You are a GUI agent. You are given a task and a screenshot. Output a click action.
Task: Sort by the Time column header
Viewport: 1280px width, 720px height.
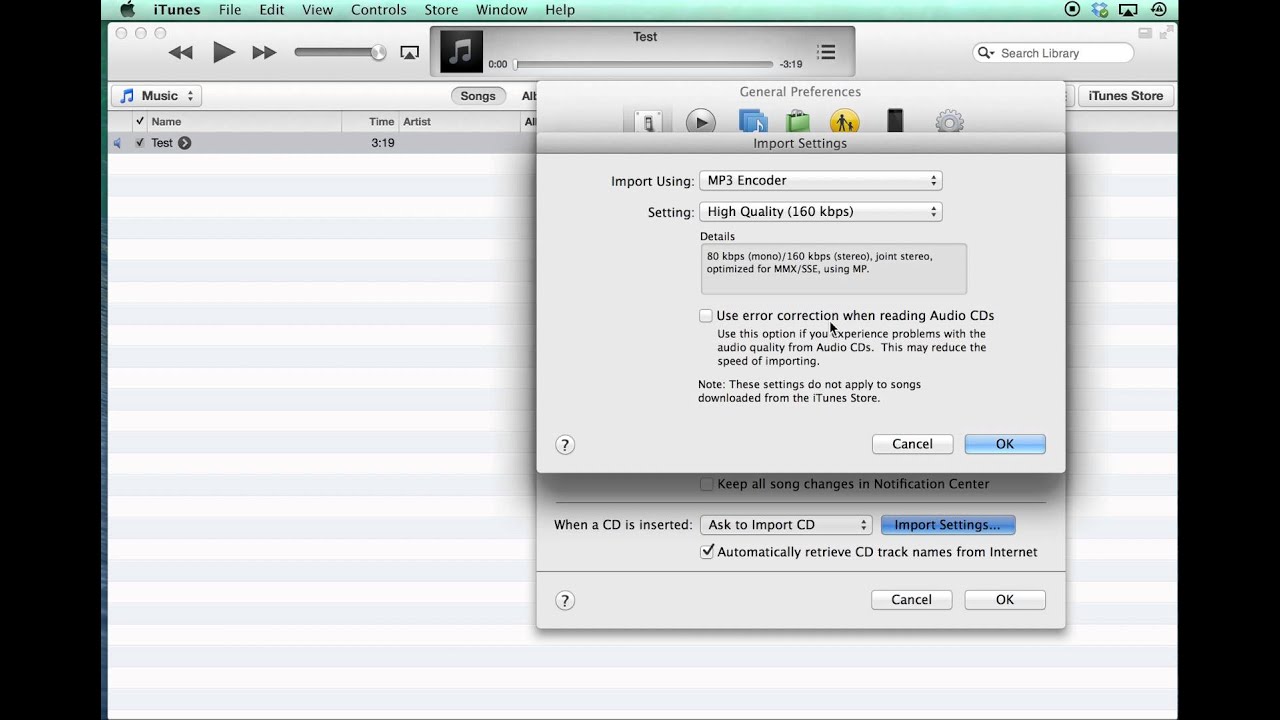371,121
